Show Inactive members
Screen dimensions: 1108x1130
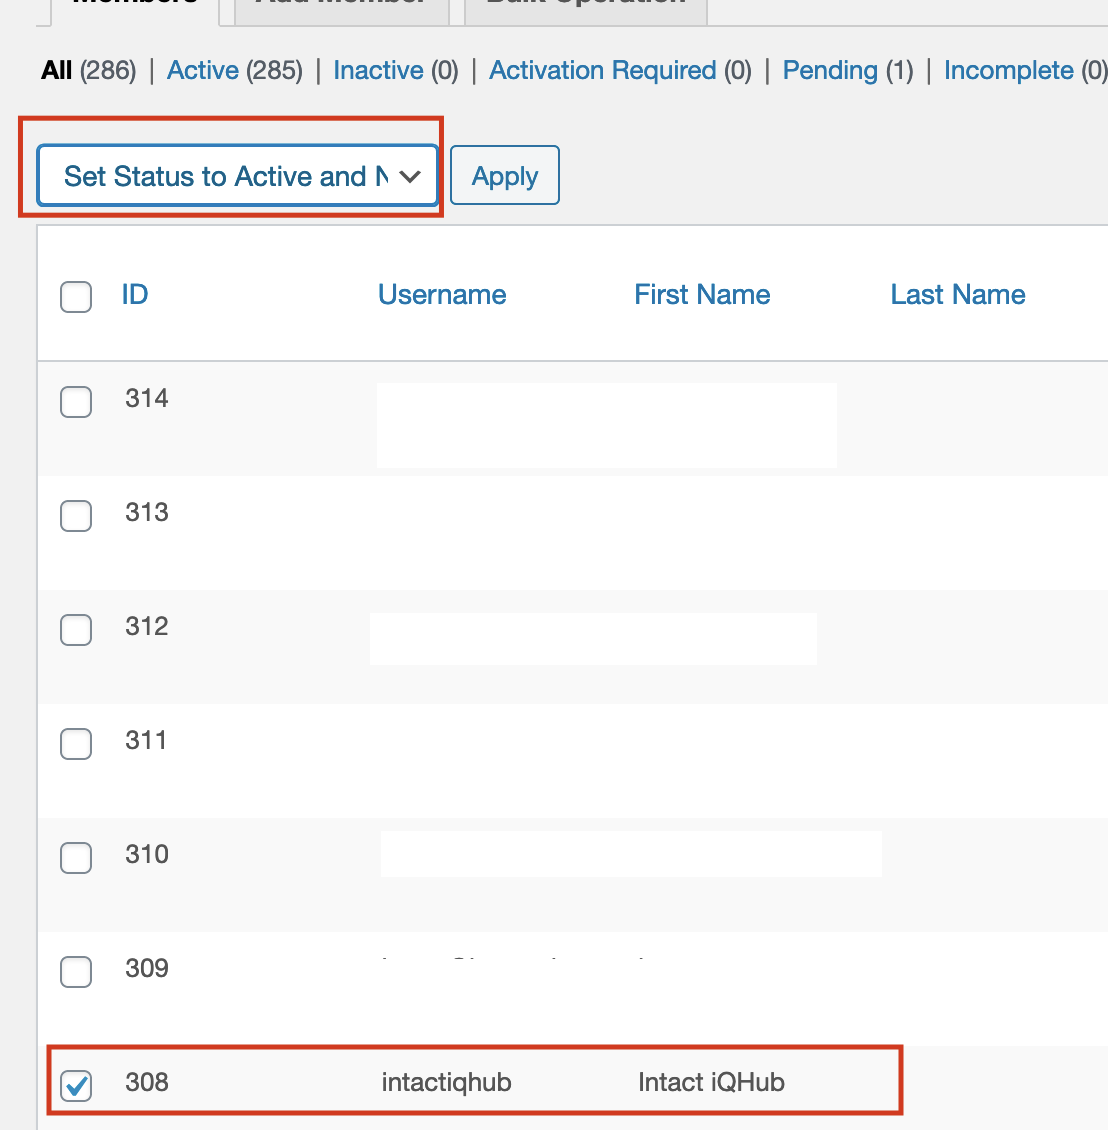[379, 70]
